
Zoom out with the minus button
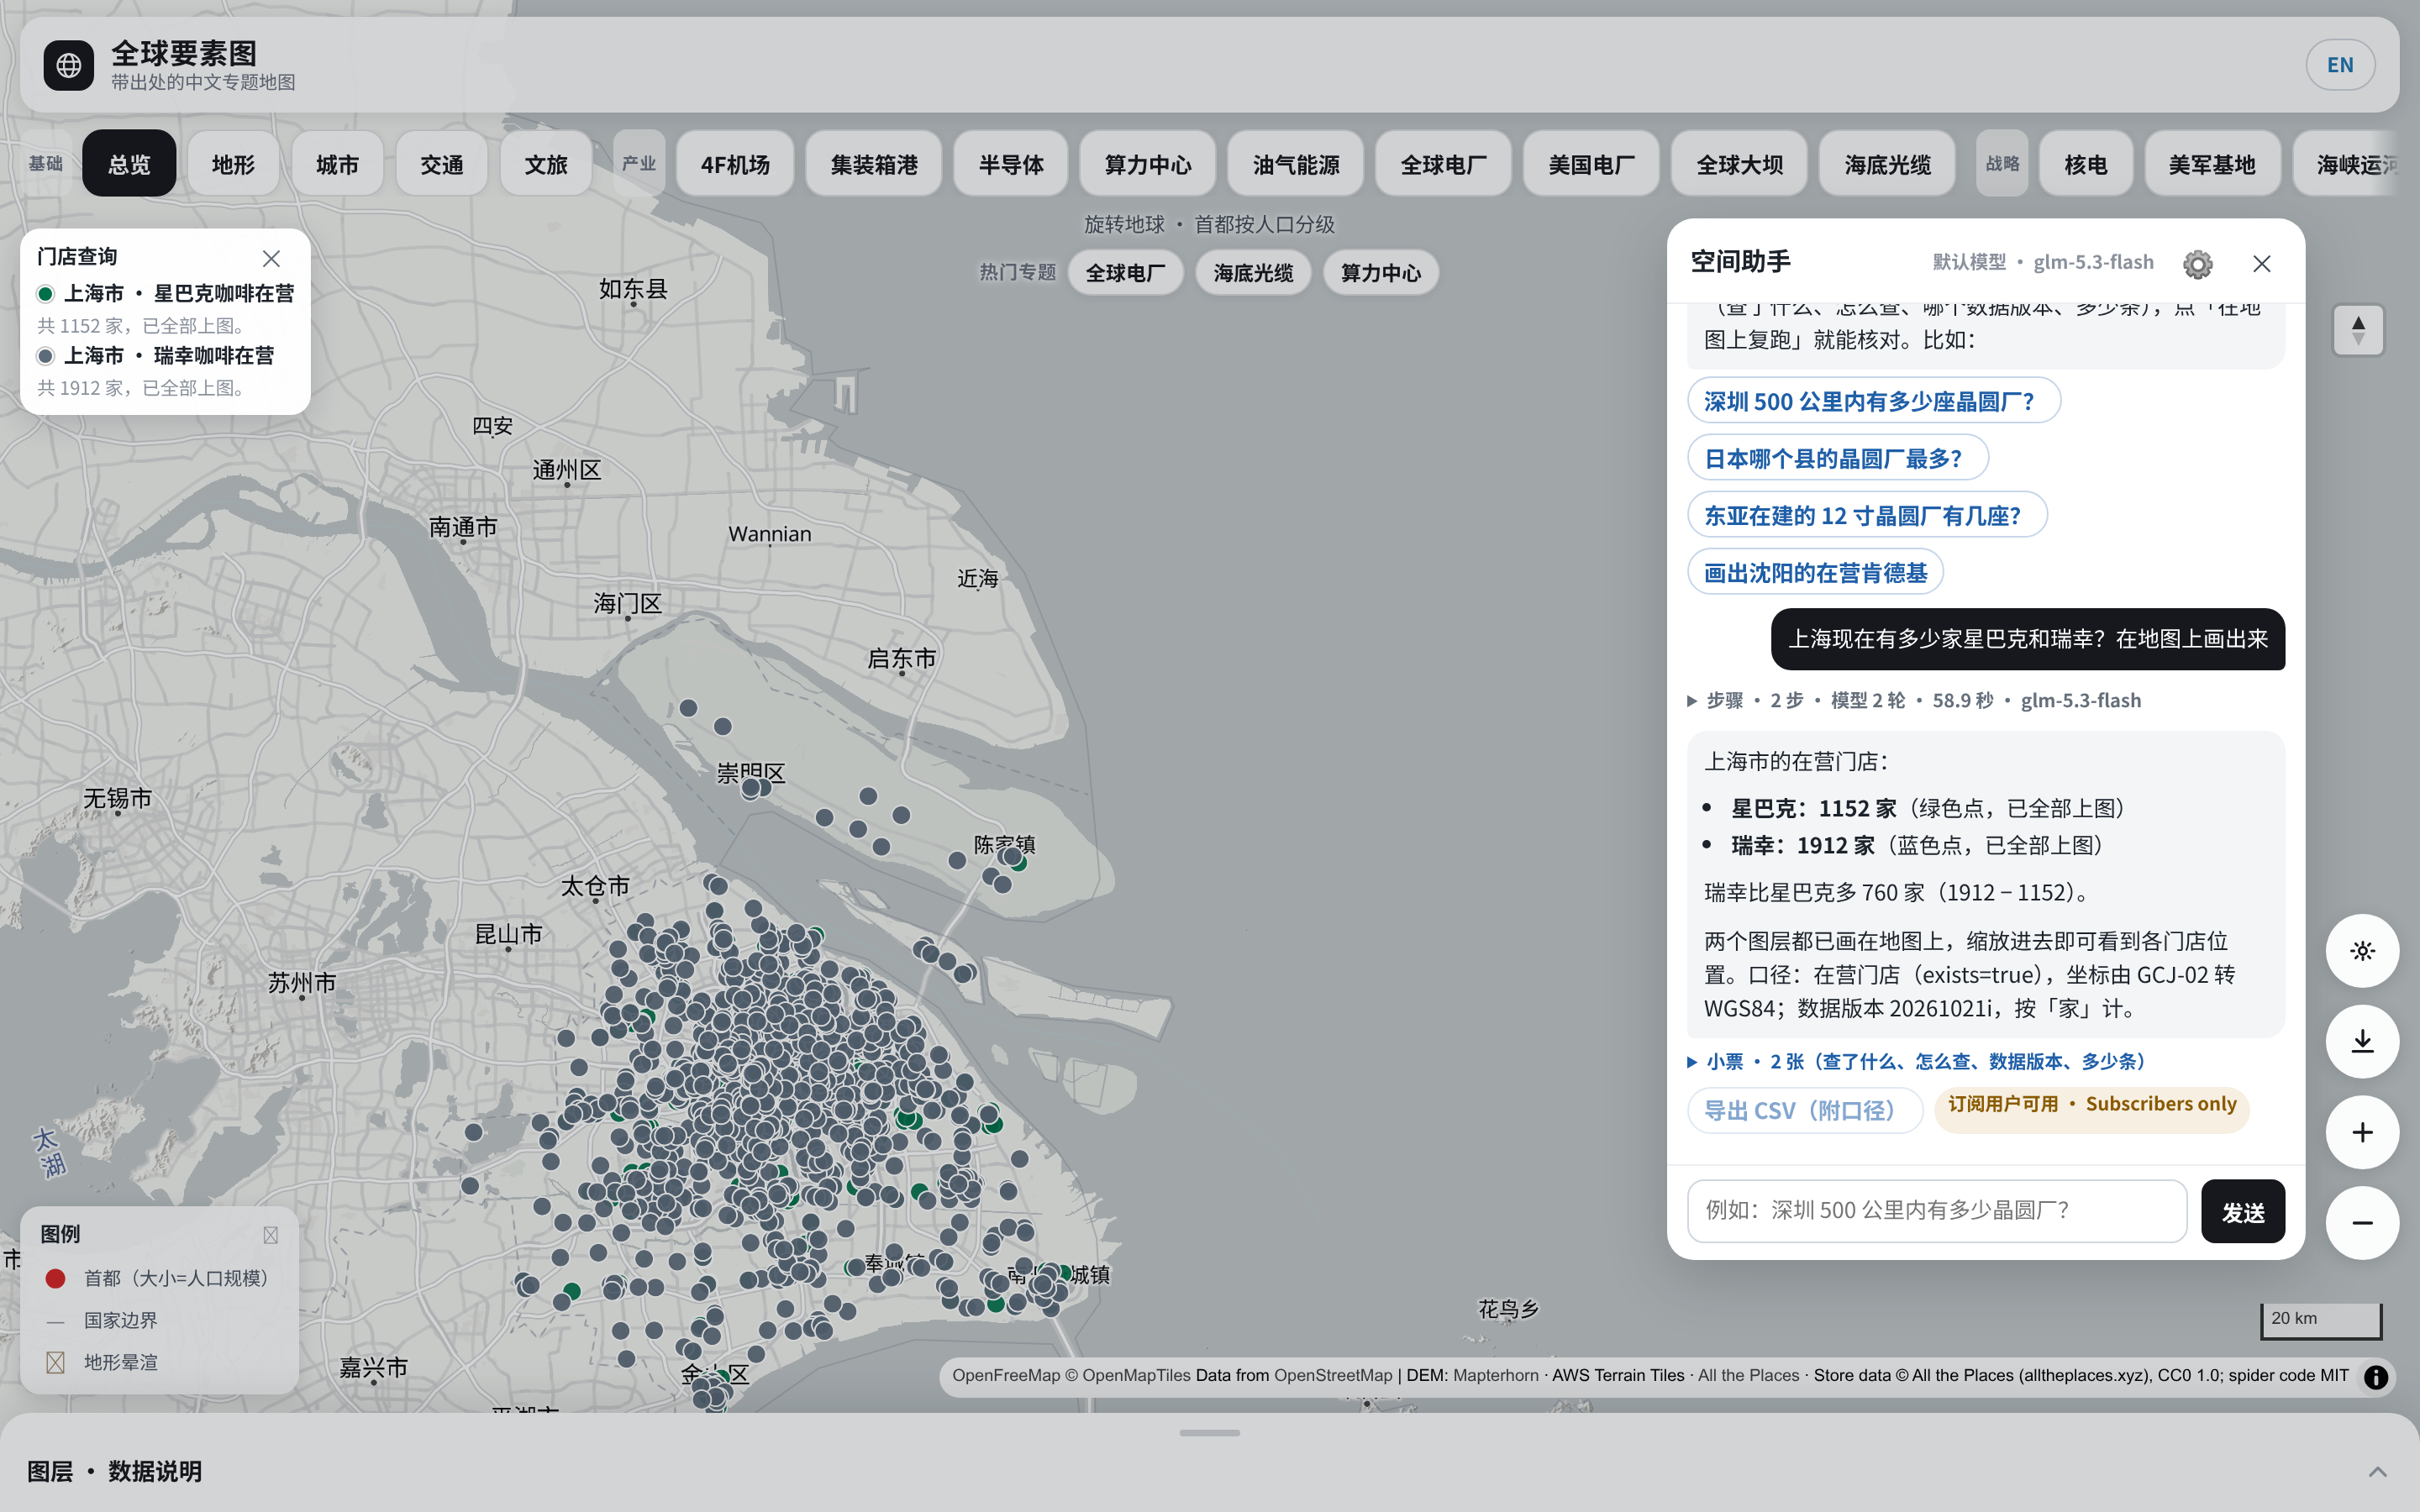click(2362, 1222)
